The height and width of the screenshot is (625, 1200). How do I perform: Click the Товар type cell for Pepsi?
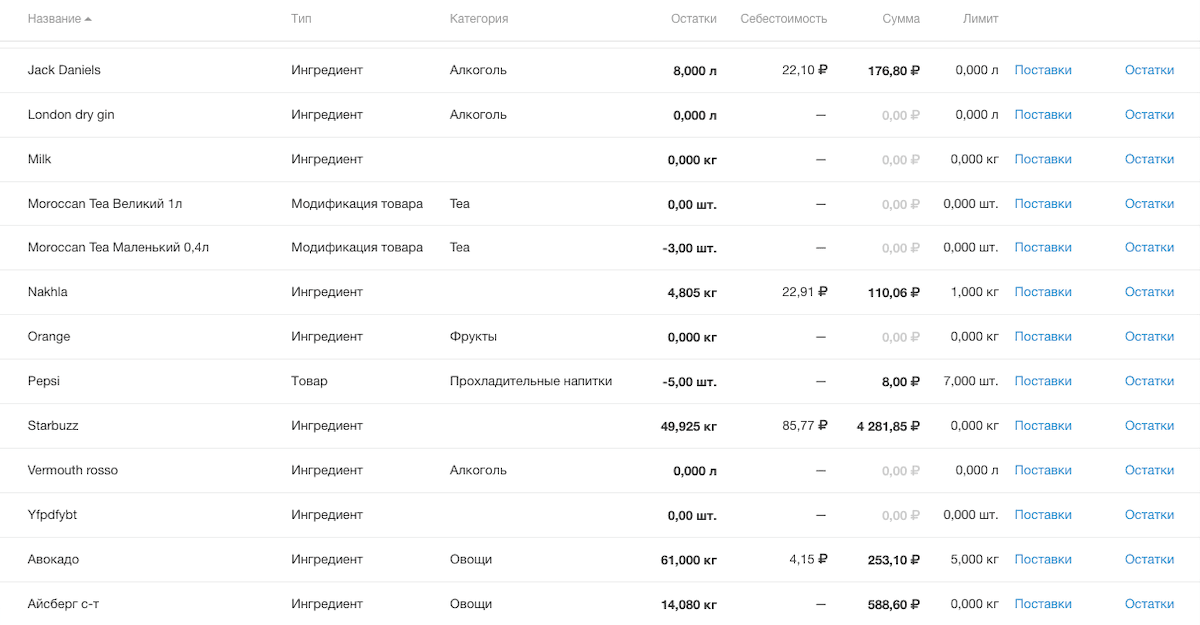(x=309, y=381)
